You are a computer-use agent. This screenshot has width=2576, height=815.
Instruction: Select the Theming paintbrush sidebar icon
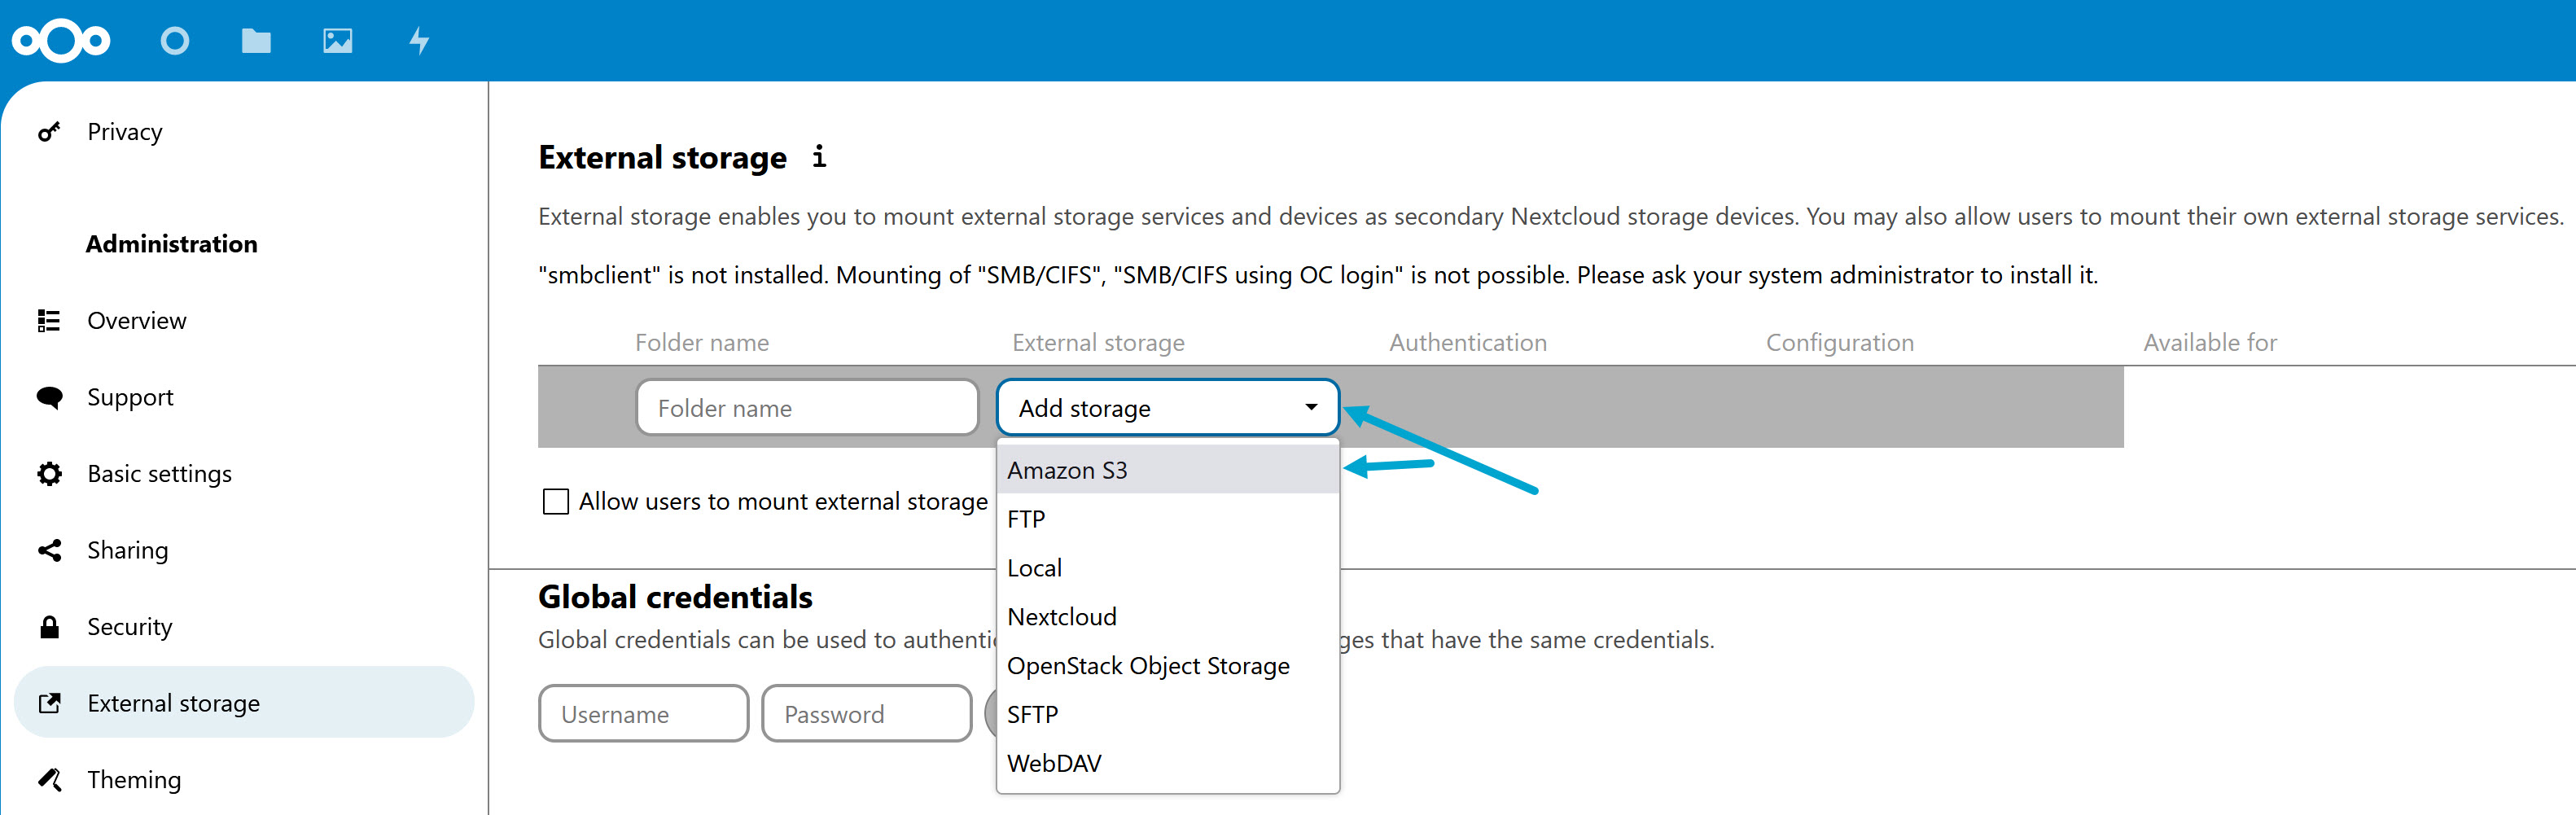49,779
